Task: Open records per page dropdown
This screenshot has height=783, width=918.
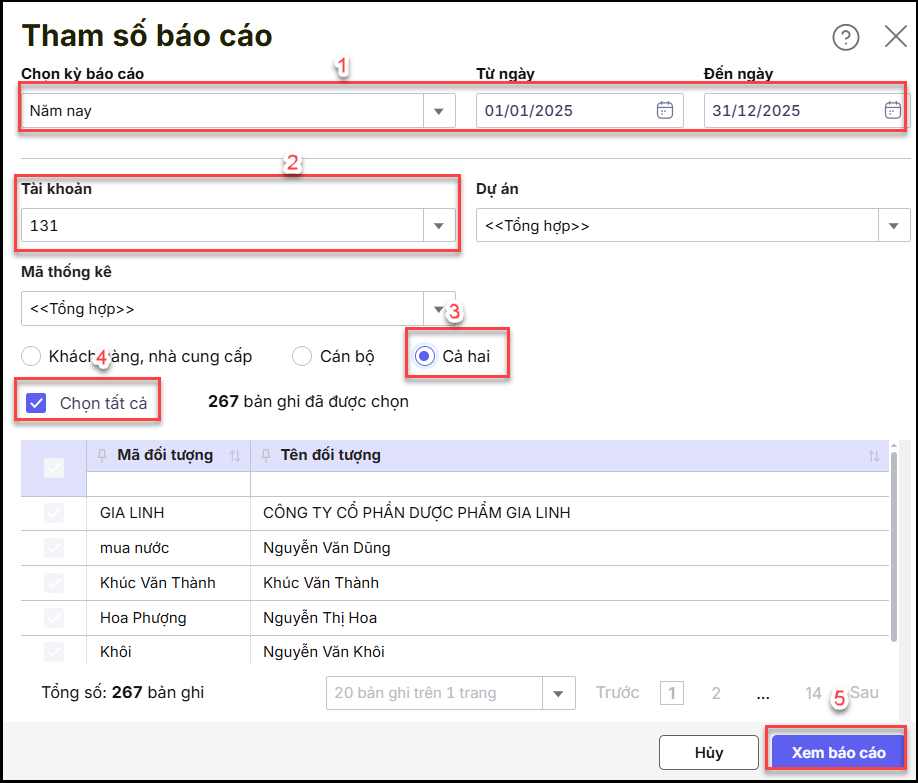Action: pyautogui.click(x=558, y=693)
